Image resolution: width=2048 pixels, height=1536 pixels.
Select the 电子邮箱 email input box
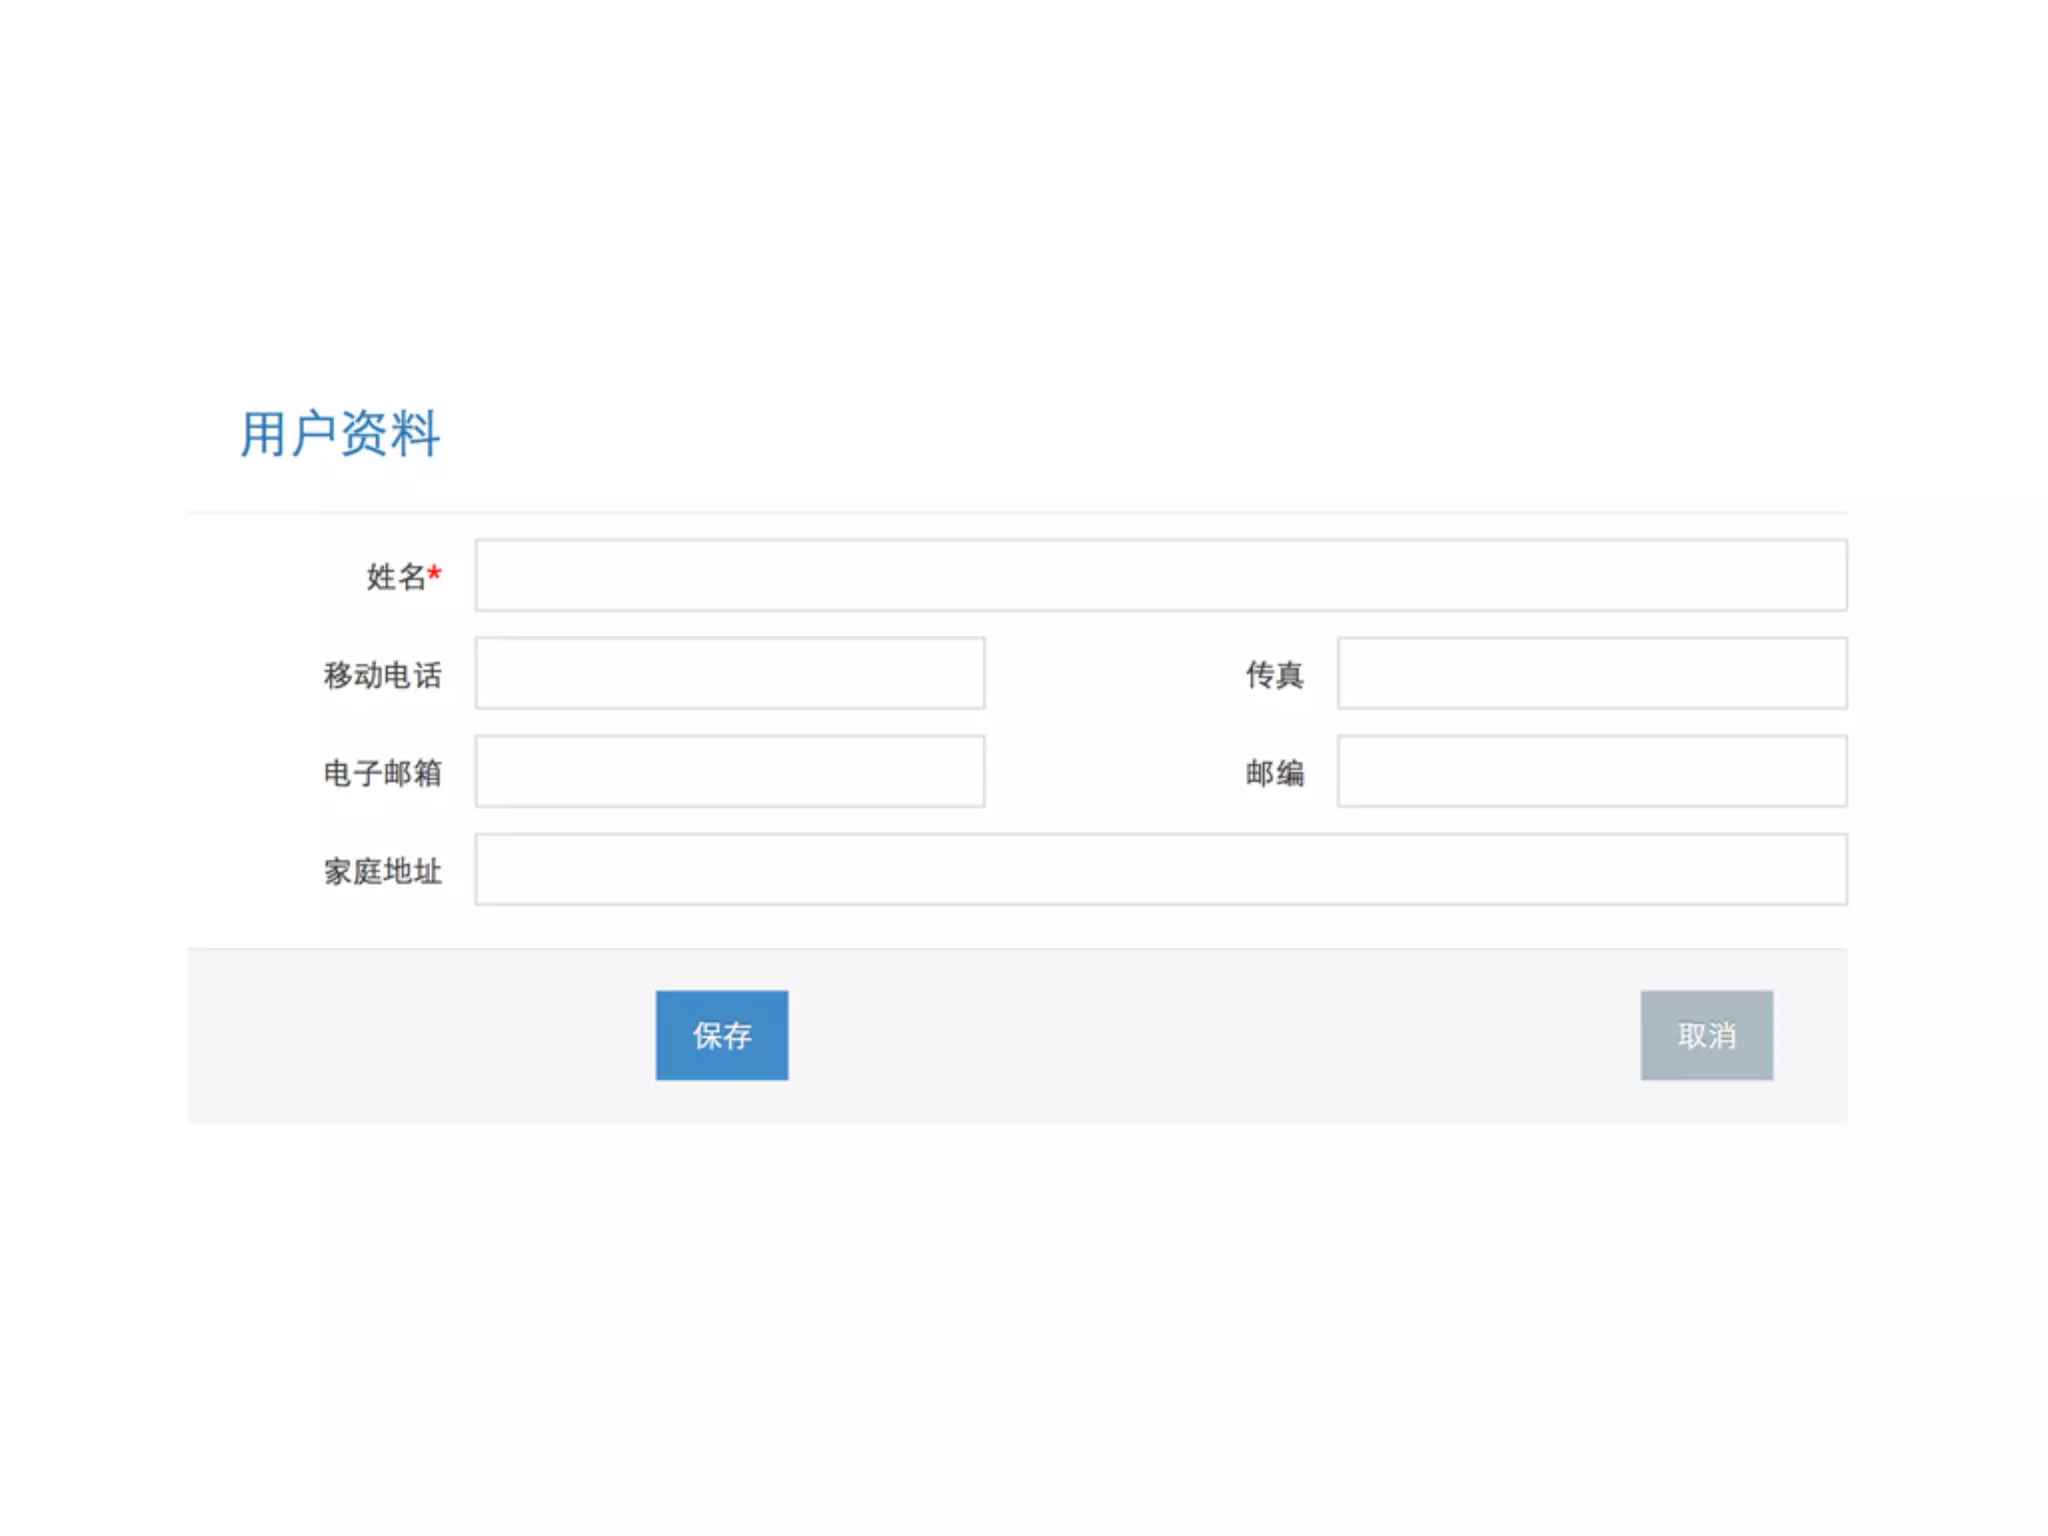pyautogui.click(x=730, y=771)
